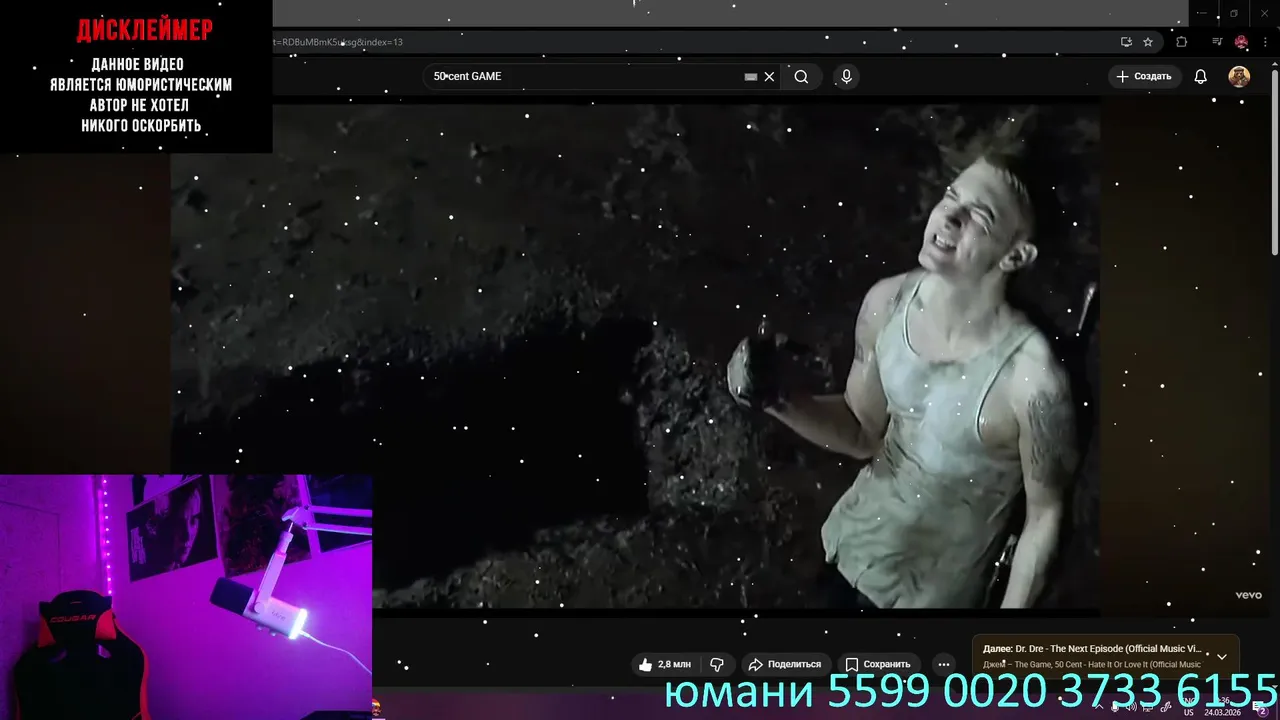Open the Windows notification center icon
Image resolution: width=1280 pixels, height=720 pixels.
(x=1260, y=708)
